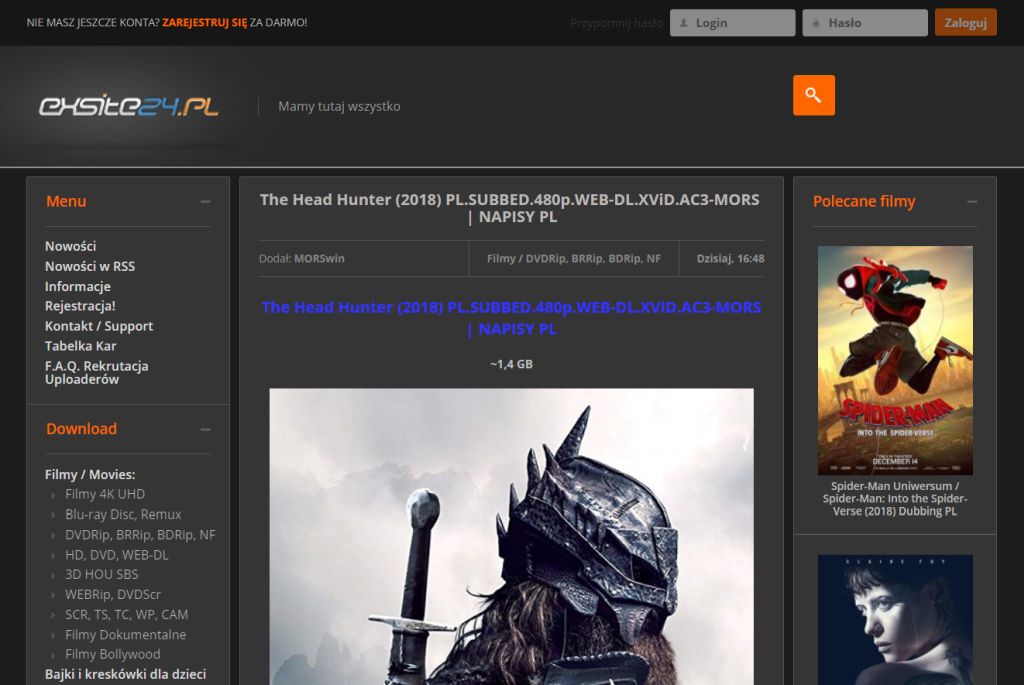The image size is (1024, 685).
Task: Click the Przypomnij hasło link
Action: [615, 22]
